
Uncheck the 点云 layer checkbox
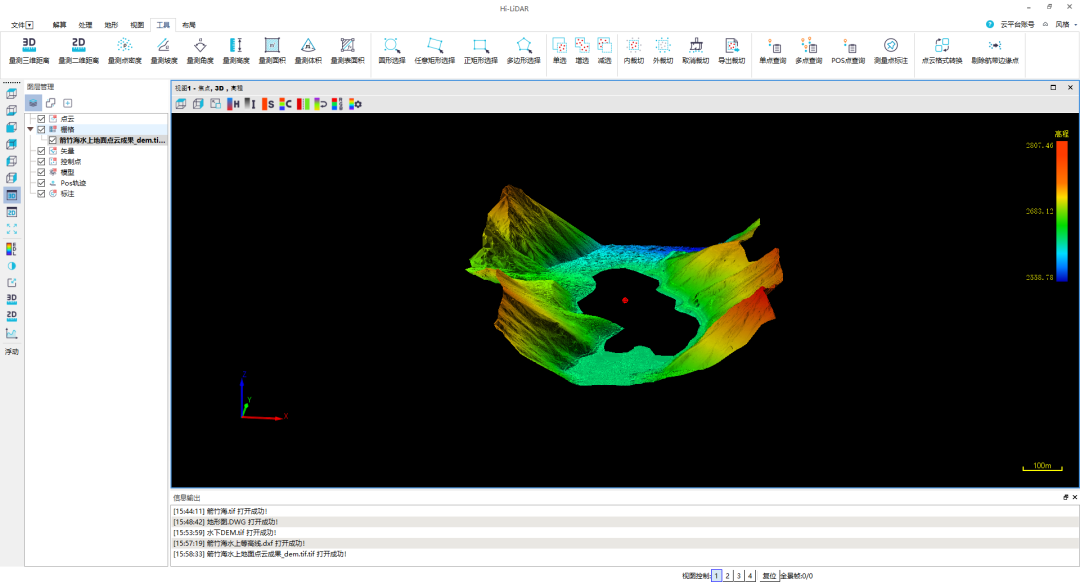41,118
